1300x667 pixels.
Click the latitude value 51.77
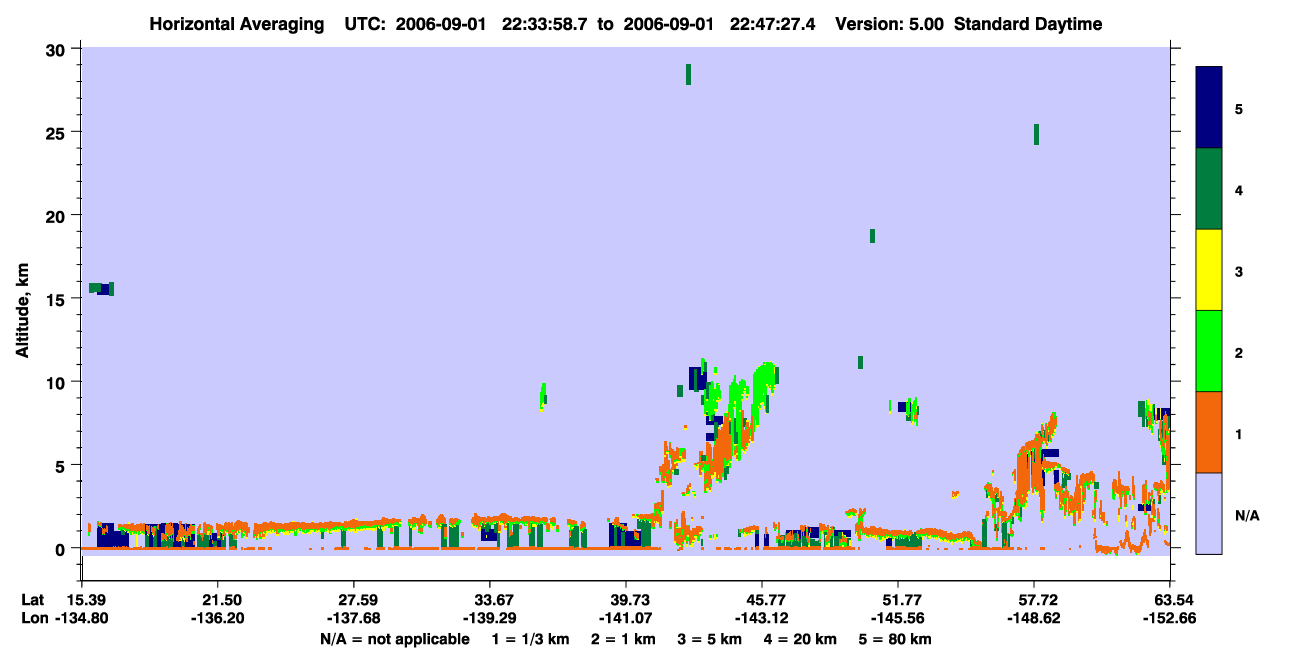coord(898,599)
